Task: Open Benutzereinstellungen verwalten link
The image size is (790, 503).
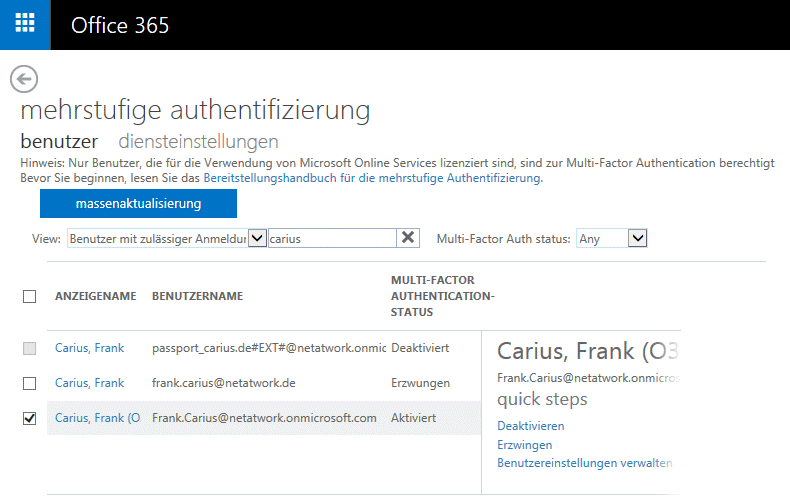Action: pos(584,463)
